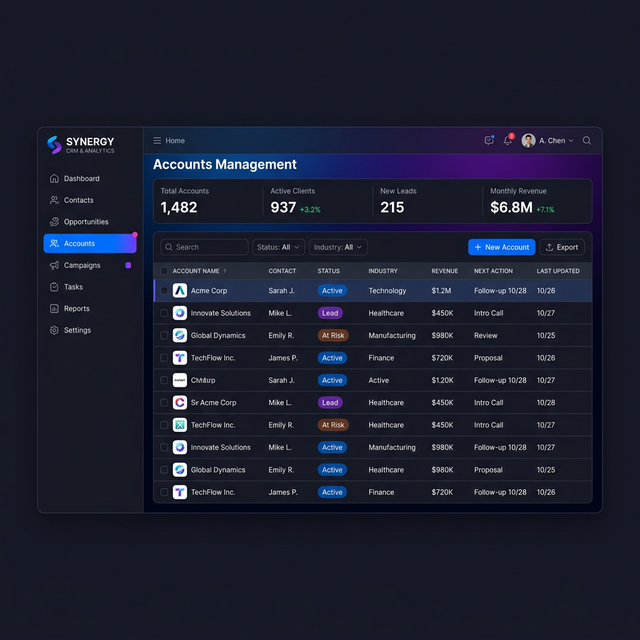This screenshot has height=640, width=640.
Task: Click the $1.2M revenue cell
Action: coord(441,291)
